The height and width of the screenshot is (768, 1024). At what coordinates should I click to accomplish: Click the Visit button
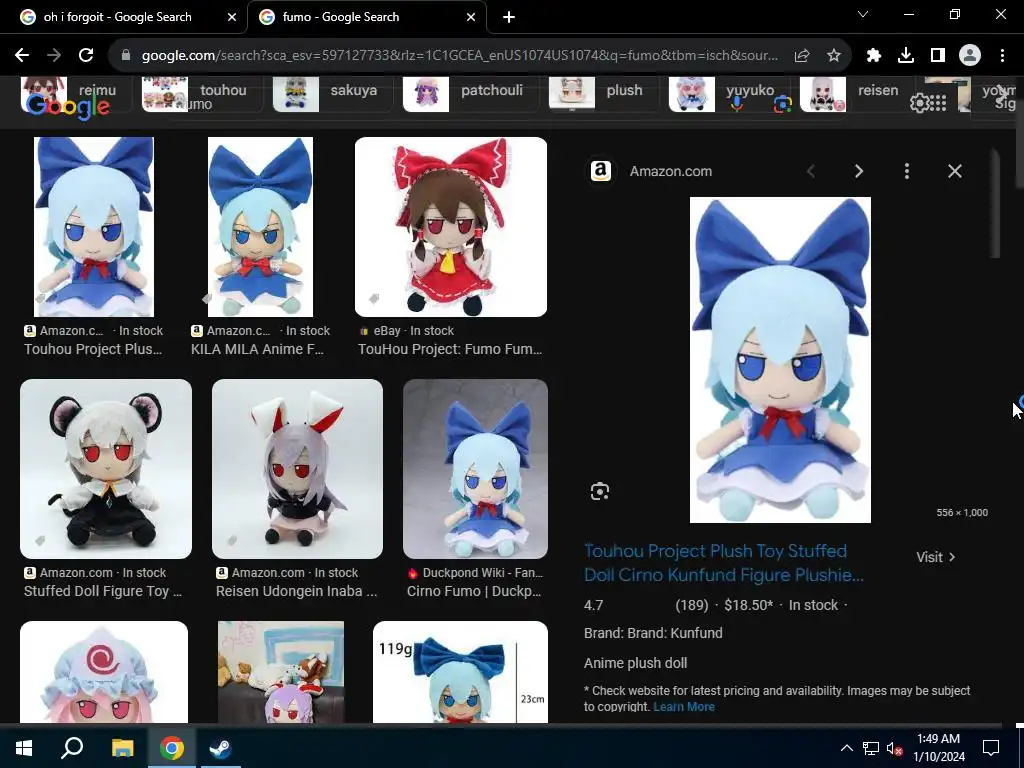click(x=935, y=557)
